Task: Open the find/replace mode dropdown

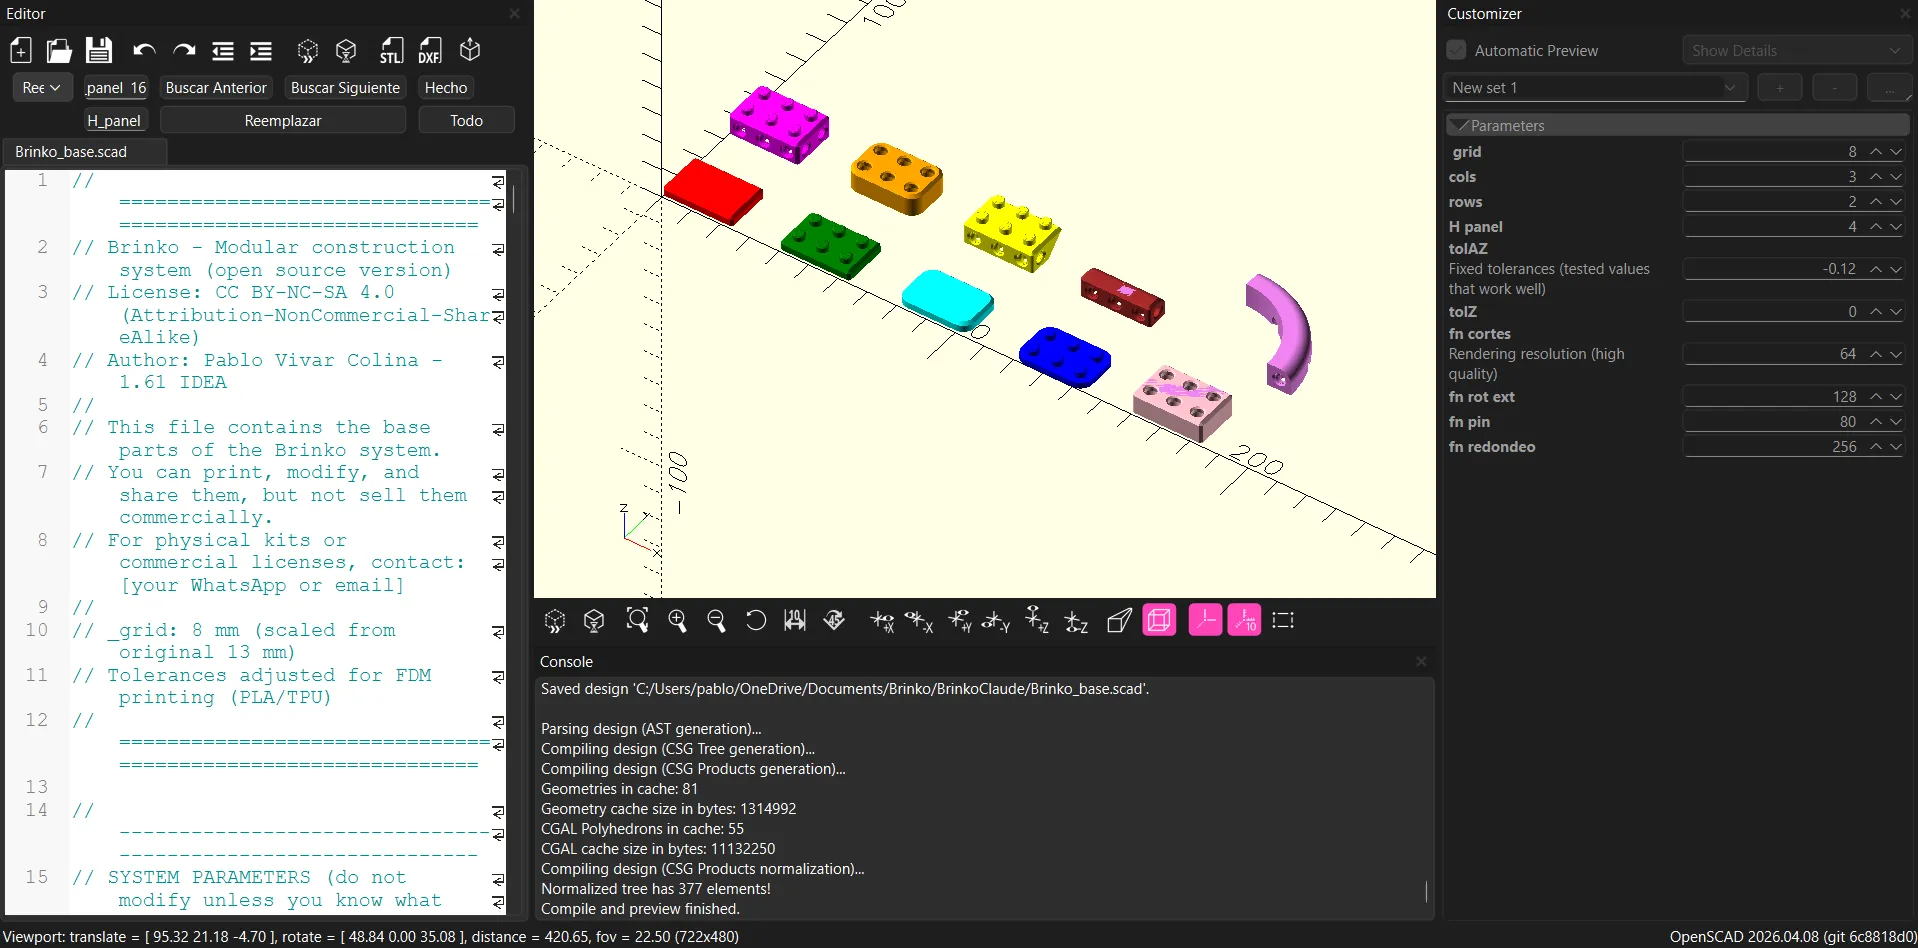Action: pyautogui.click(x=42, y=88)
